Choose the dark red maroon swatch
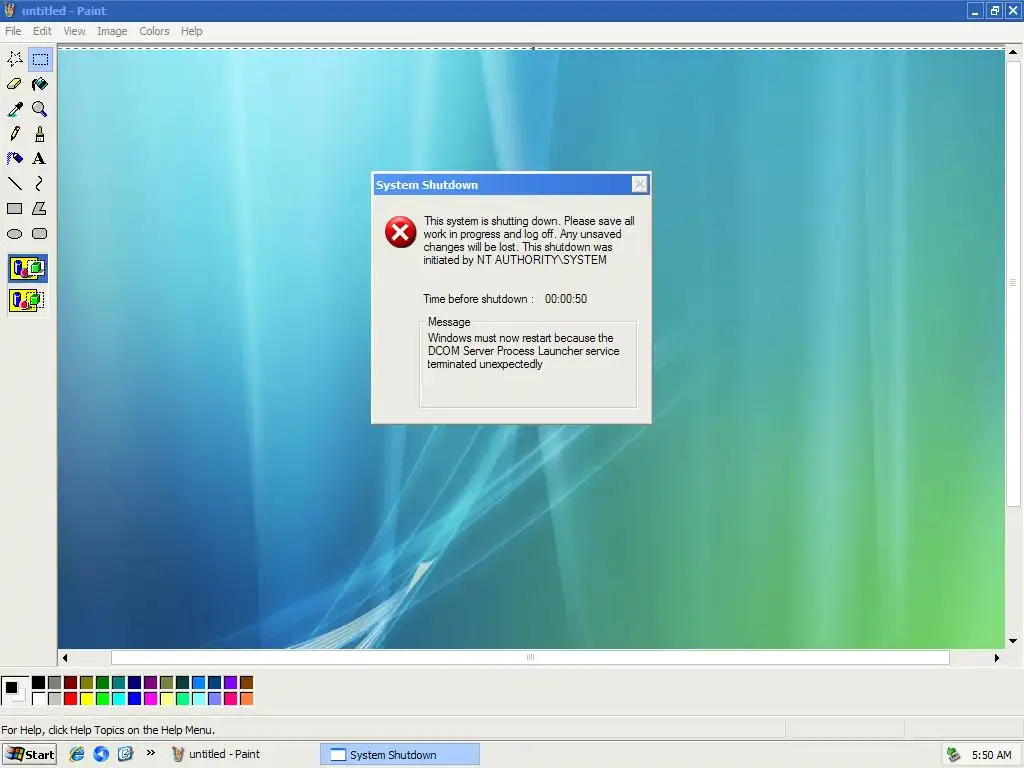 pos(71,682)
